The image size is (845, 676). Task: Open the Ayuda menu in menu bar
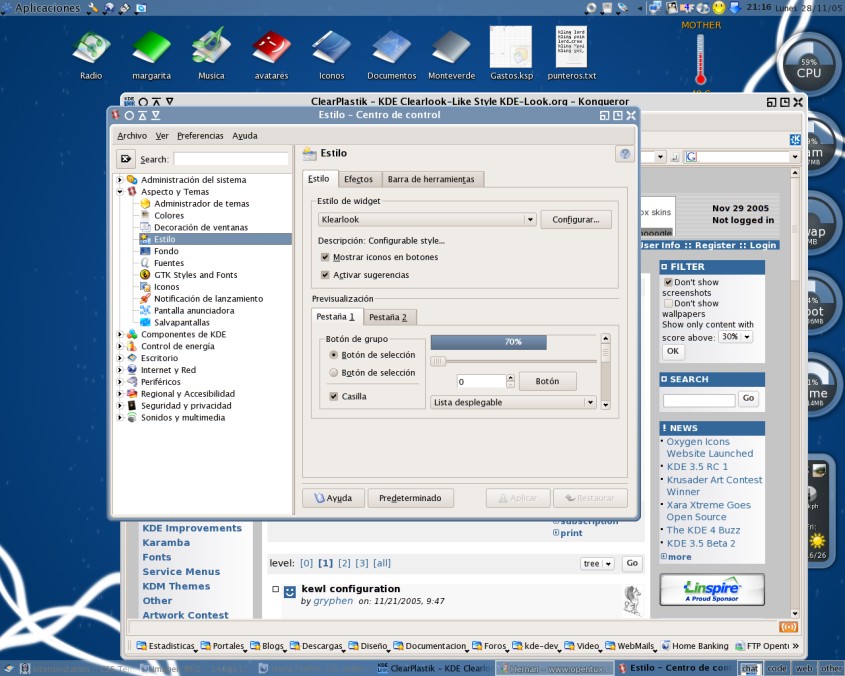click(245, 136)
